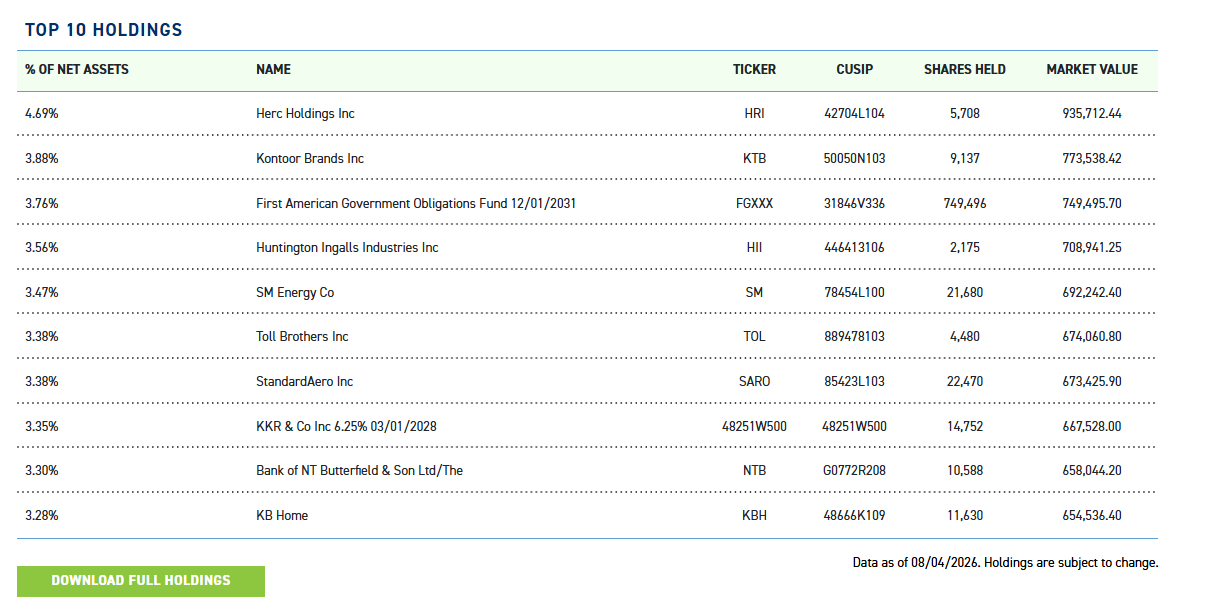The height and width of the screenshot is (603, 1229).
Task: Click the 3.30% net assets value
Action: 42,471
